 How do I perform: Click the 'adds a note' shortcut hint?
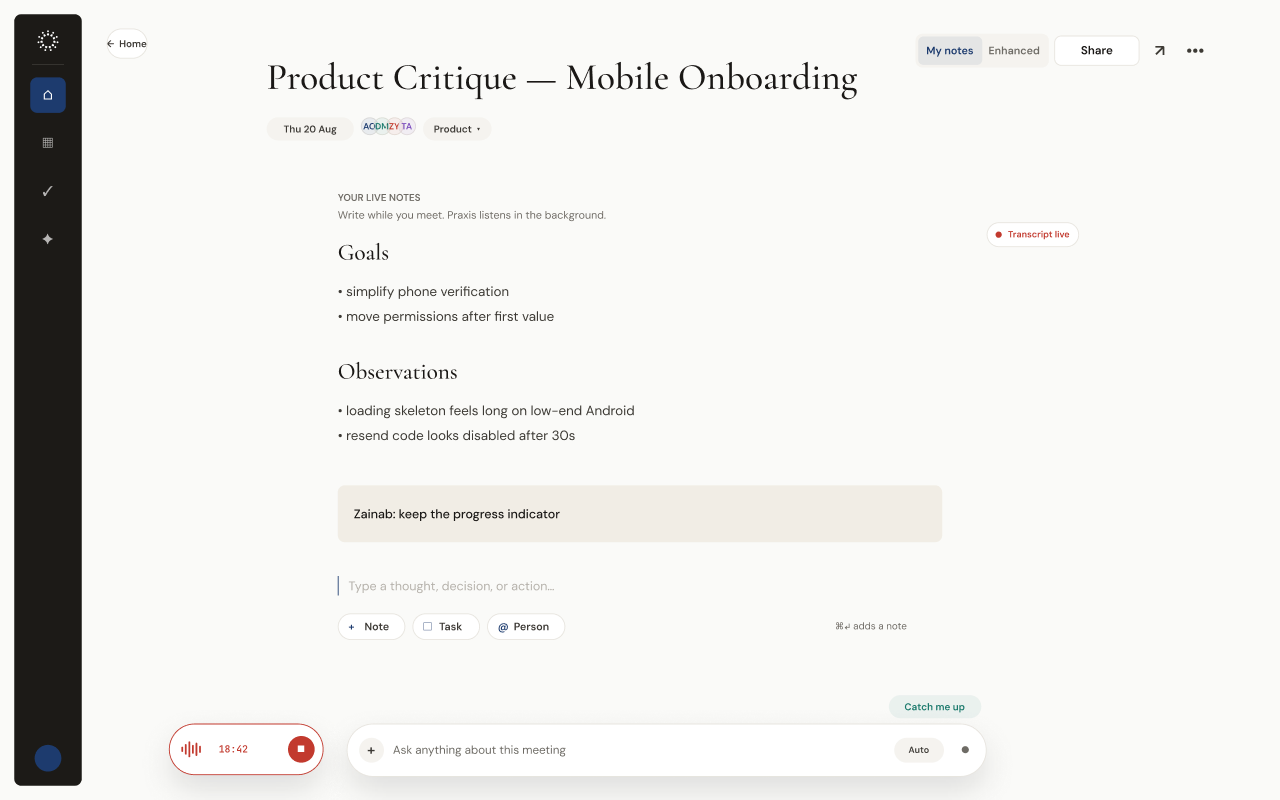[x=871, y=626]
